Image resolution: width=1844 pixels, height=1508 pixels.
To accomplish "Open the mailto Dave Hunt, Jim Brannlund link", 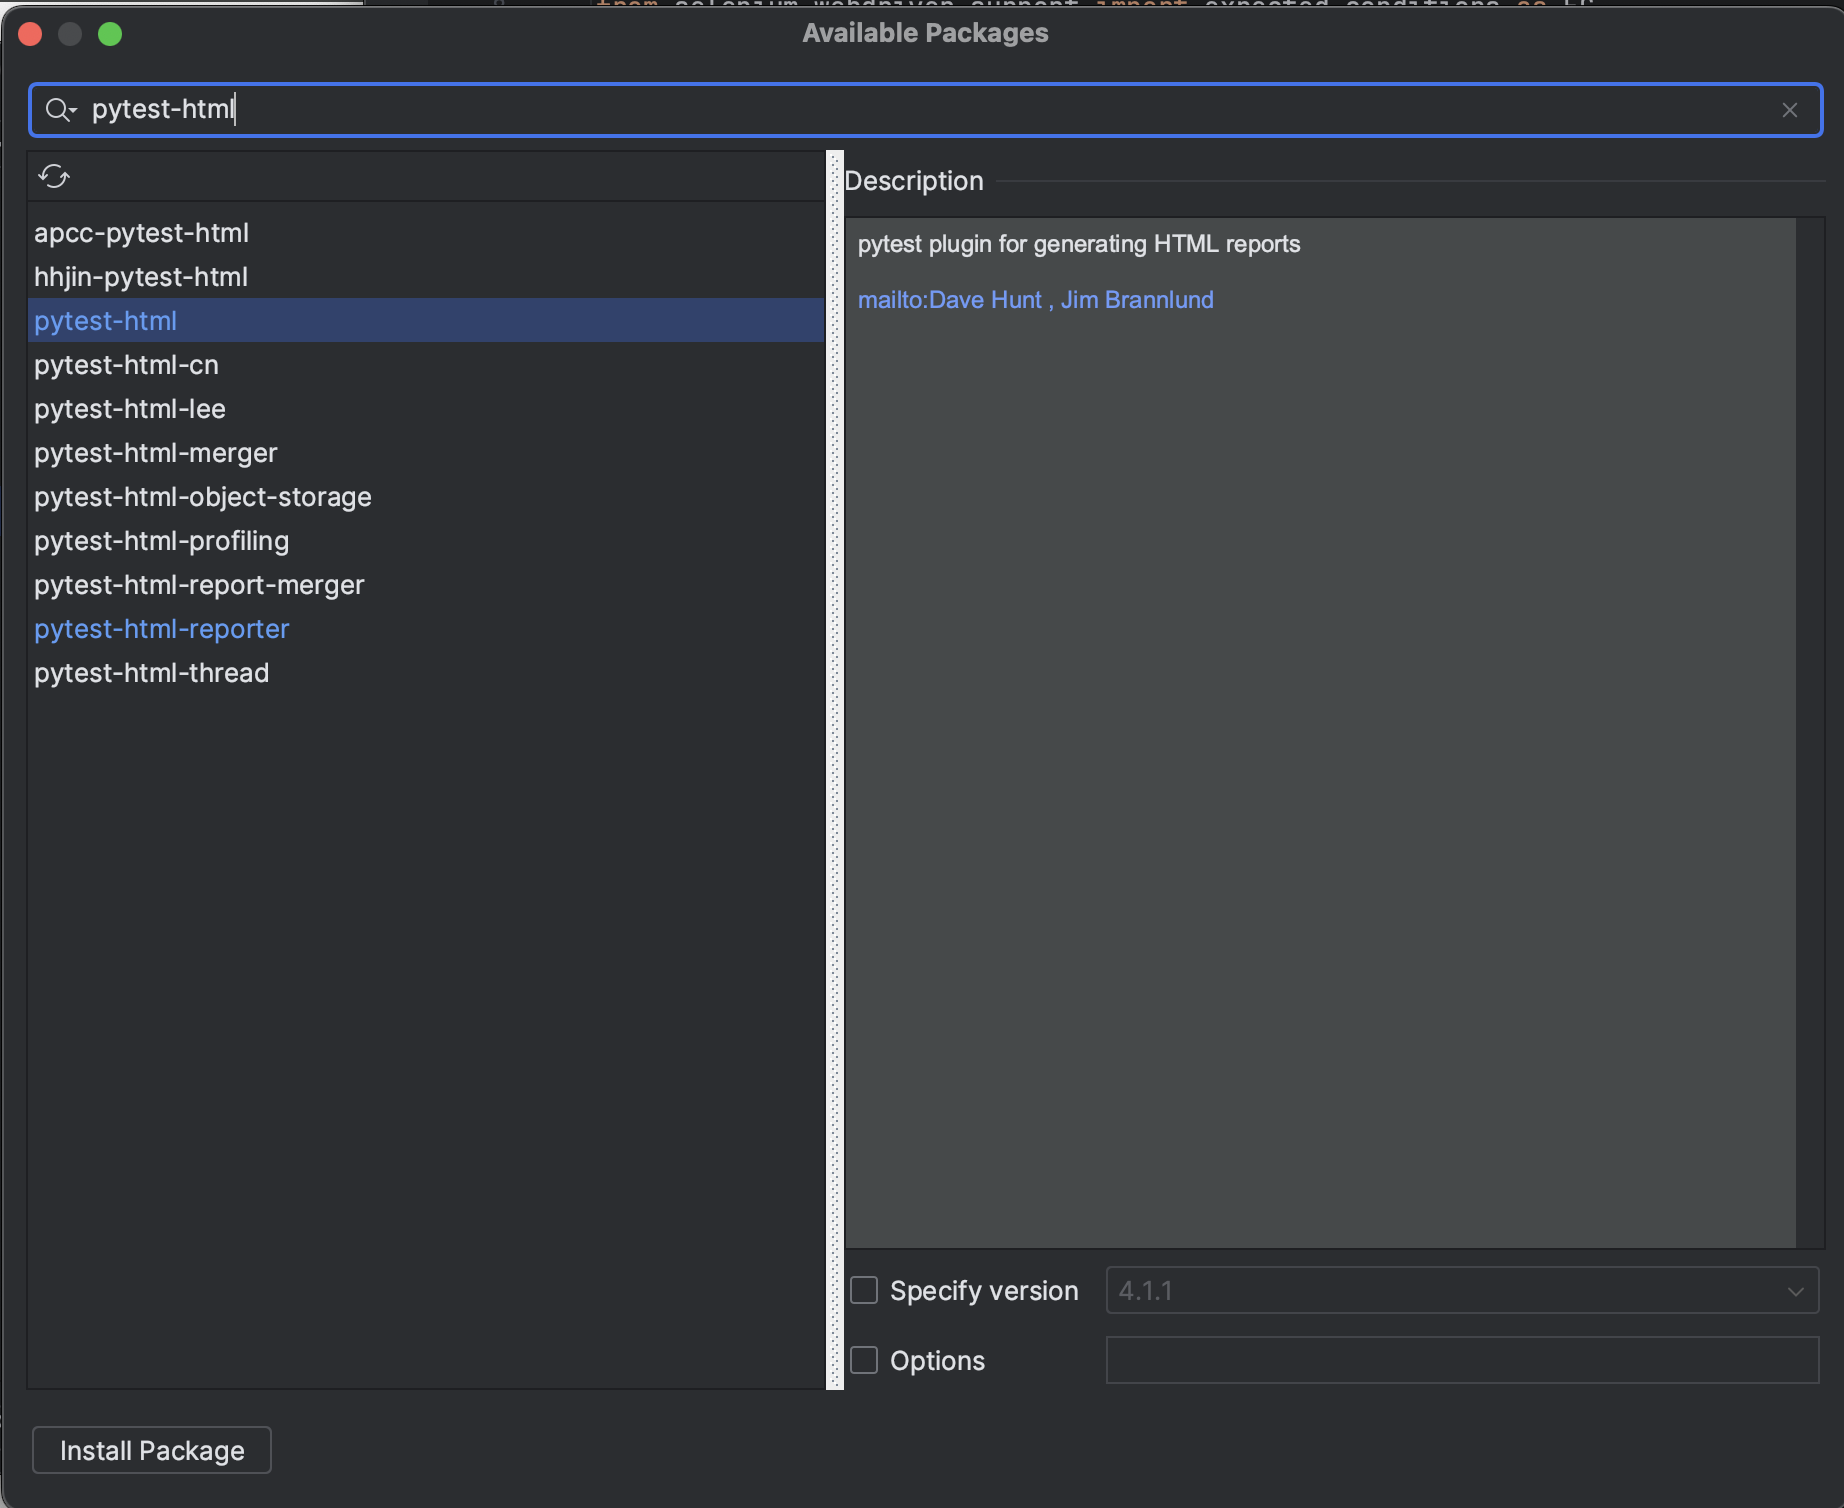I will click(1035, 300).
